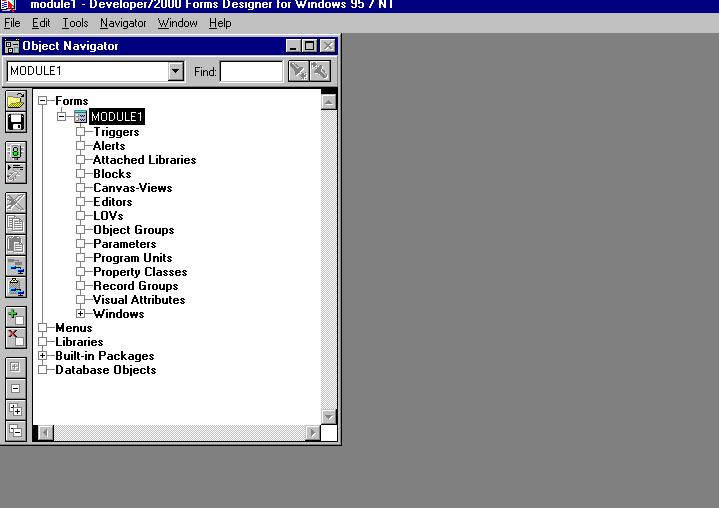Click the Find Previous flashlight icon
This screenshot has height=508, width=719.
[x=320, y=72]
